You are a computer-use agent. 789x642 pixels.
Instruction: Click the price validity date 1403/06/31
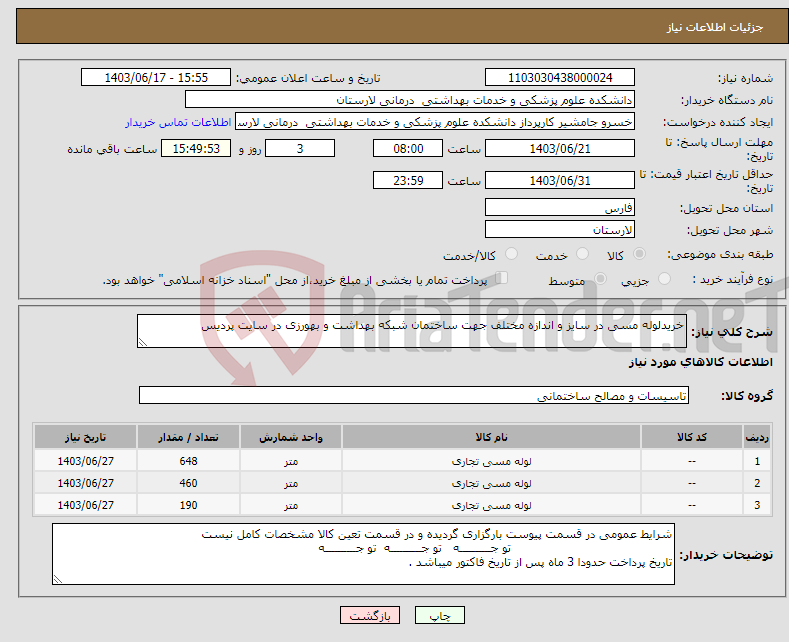point(560,180)
